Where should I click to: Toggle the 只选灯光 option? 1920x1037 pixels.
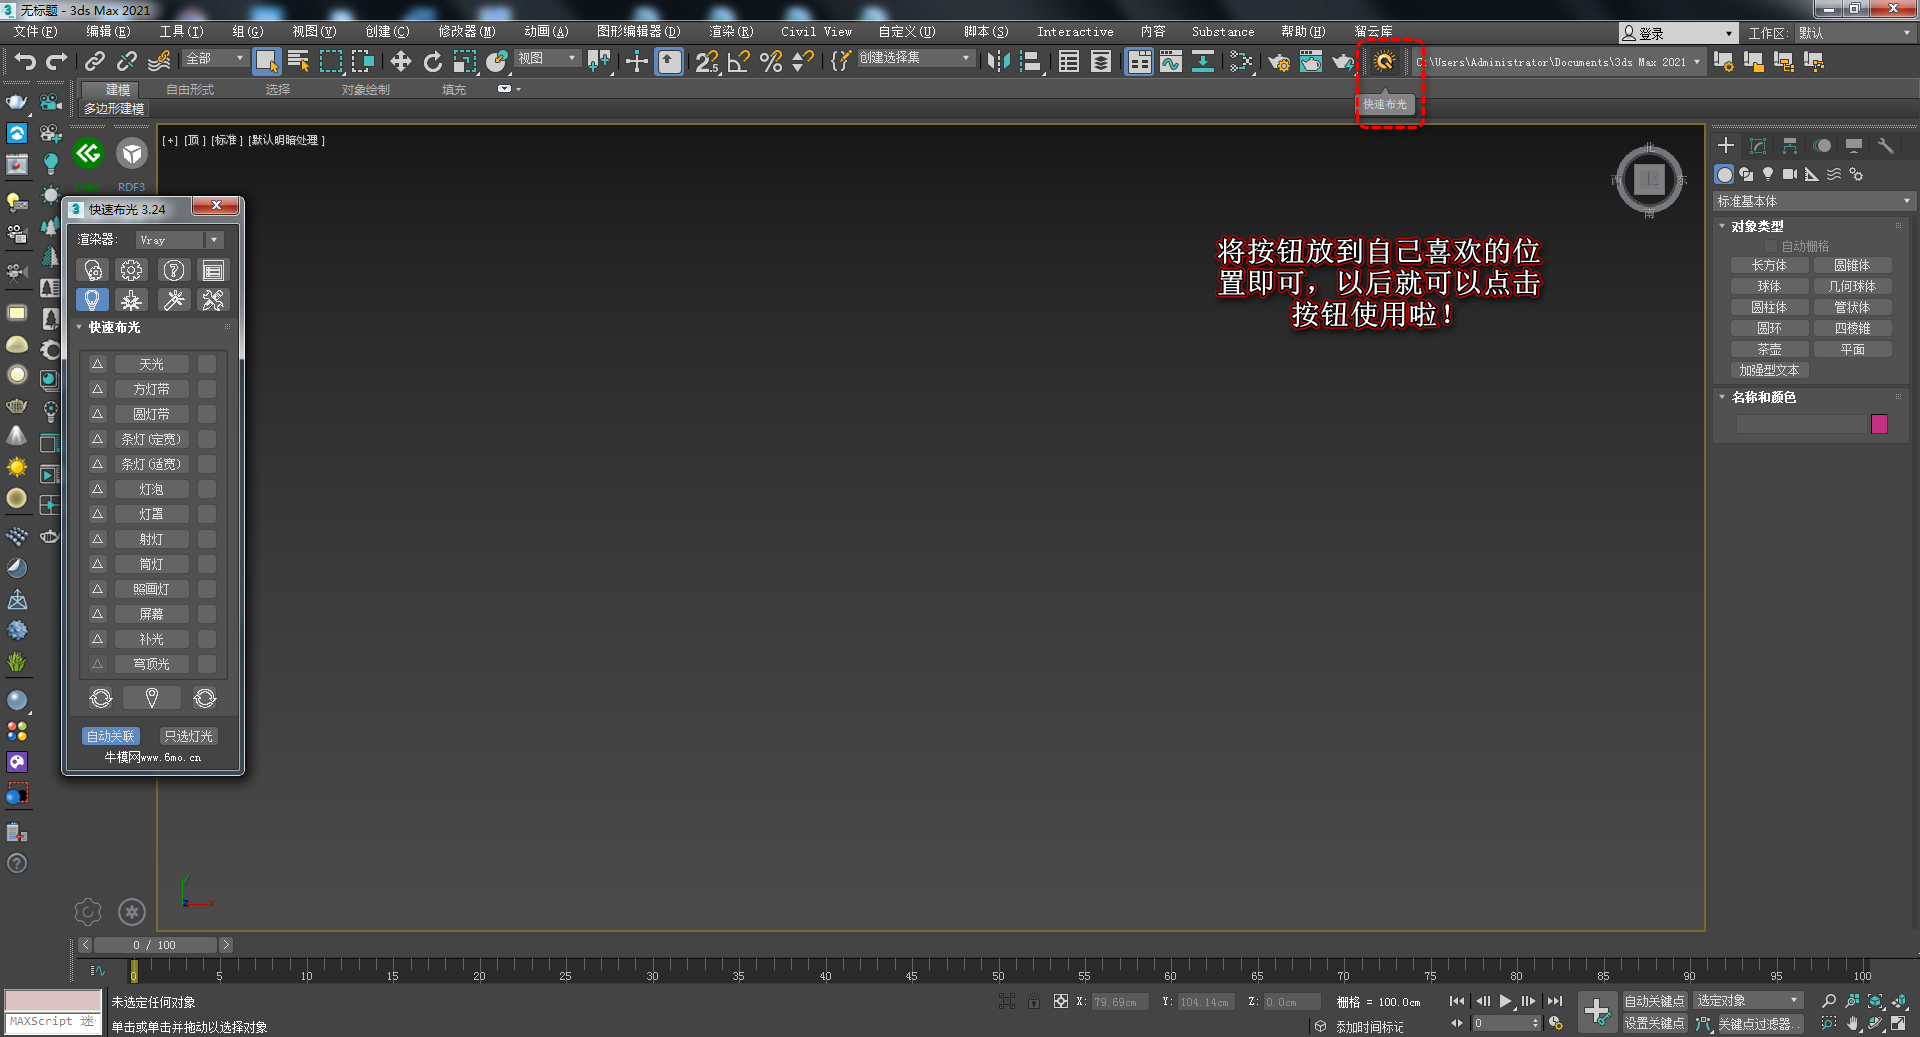(188, 736)
